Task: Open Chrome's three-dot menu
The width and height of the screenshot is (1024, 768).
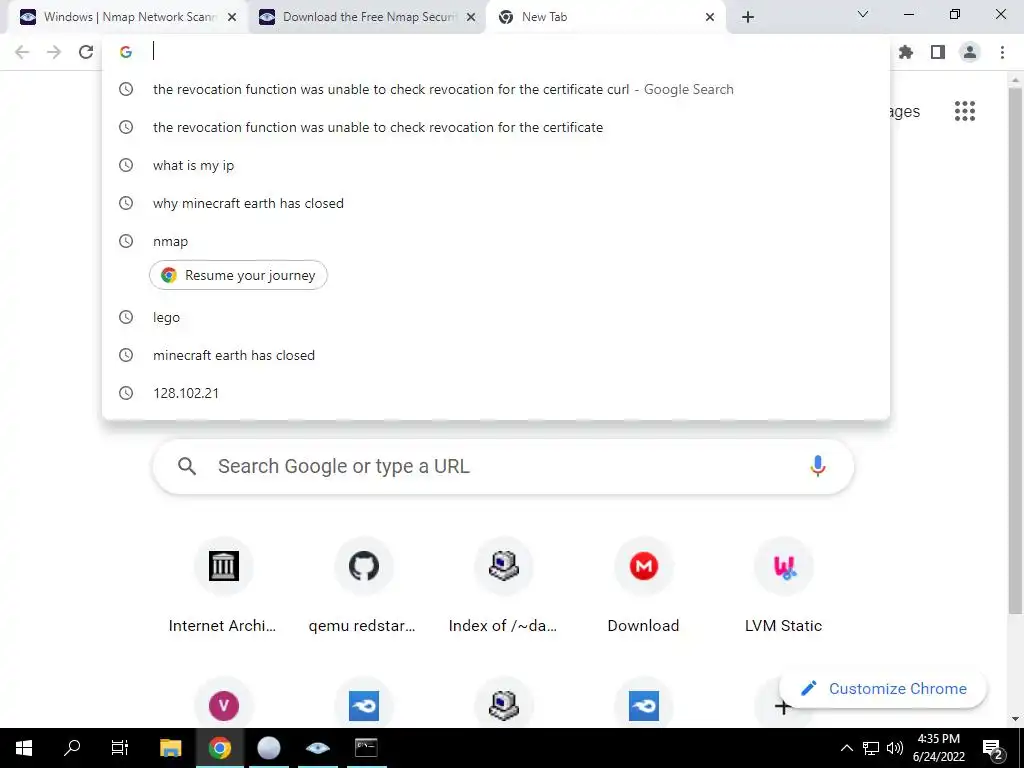Action: tap(1002, 52)
